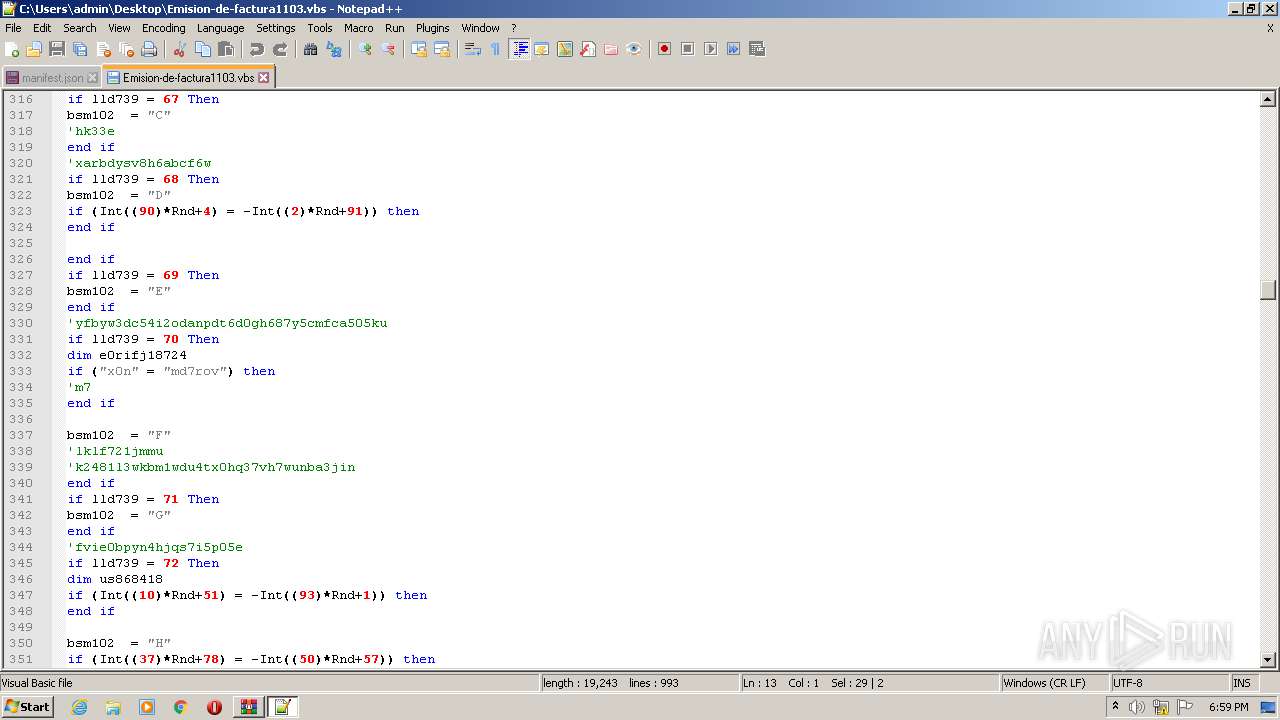The width and height of the screenshot is (1280, 720).
Task: Close the Emision-de-factura1103.vbs tab
Action: [x=264, y=77]
